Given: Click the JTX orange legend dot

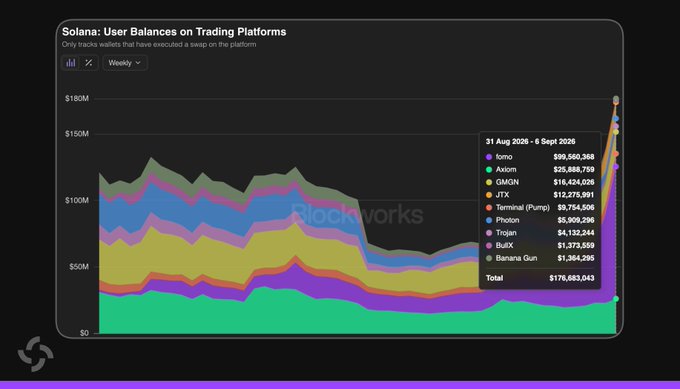Looking at the screenshot, I should point(489,195).
